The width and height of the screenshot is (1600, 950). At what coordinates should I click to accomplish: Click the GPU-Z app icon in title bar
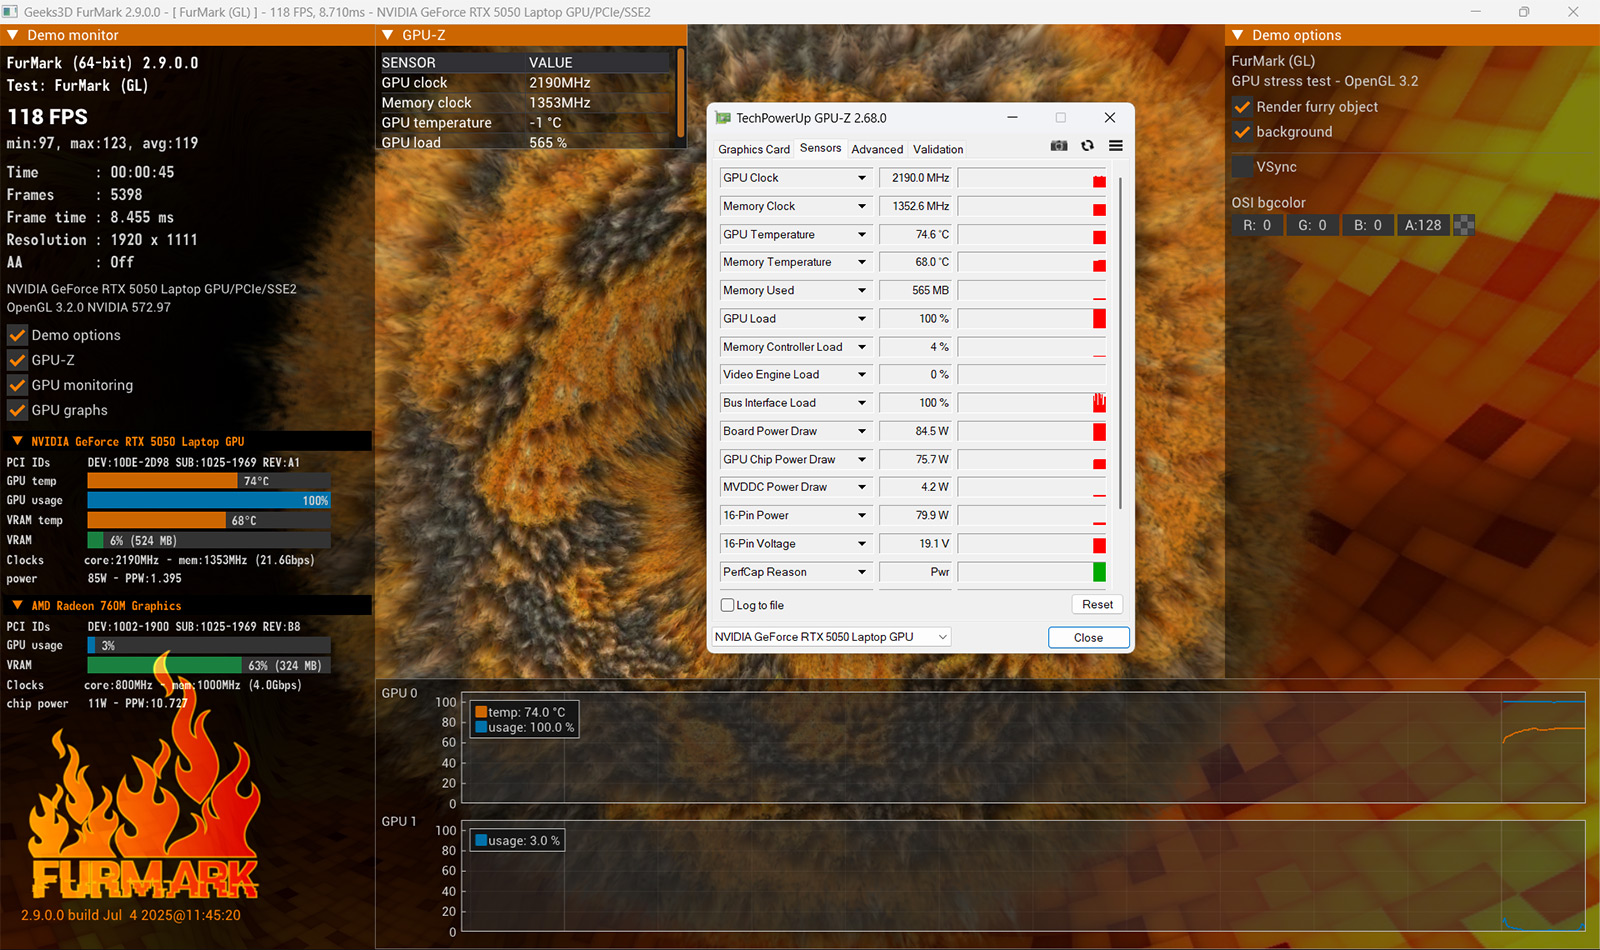[723, 118]
